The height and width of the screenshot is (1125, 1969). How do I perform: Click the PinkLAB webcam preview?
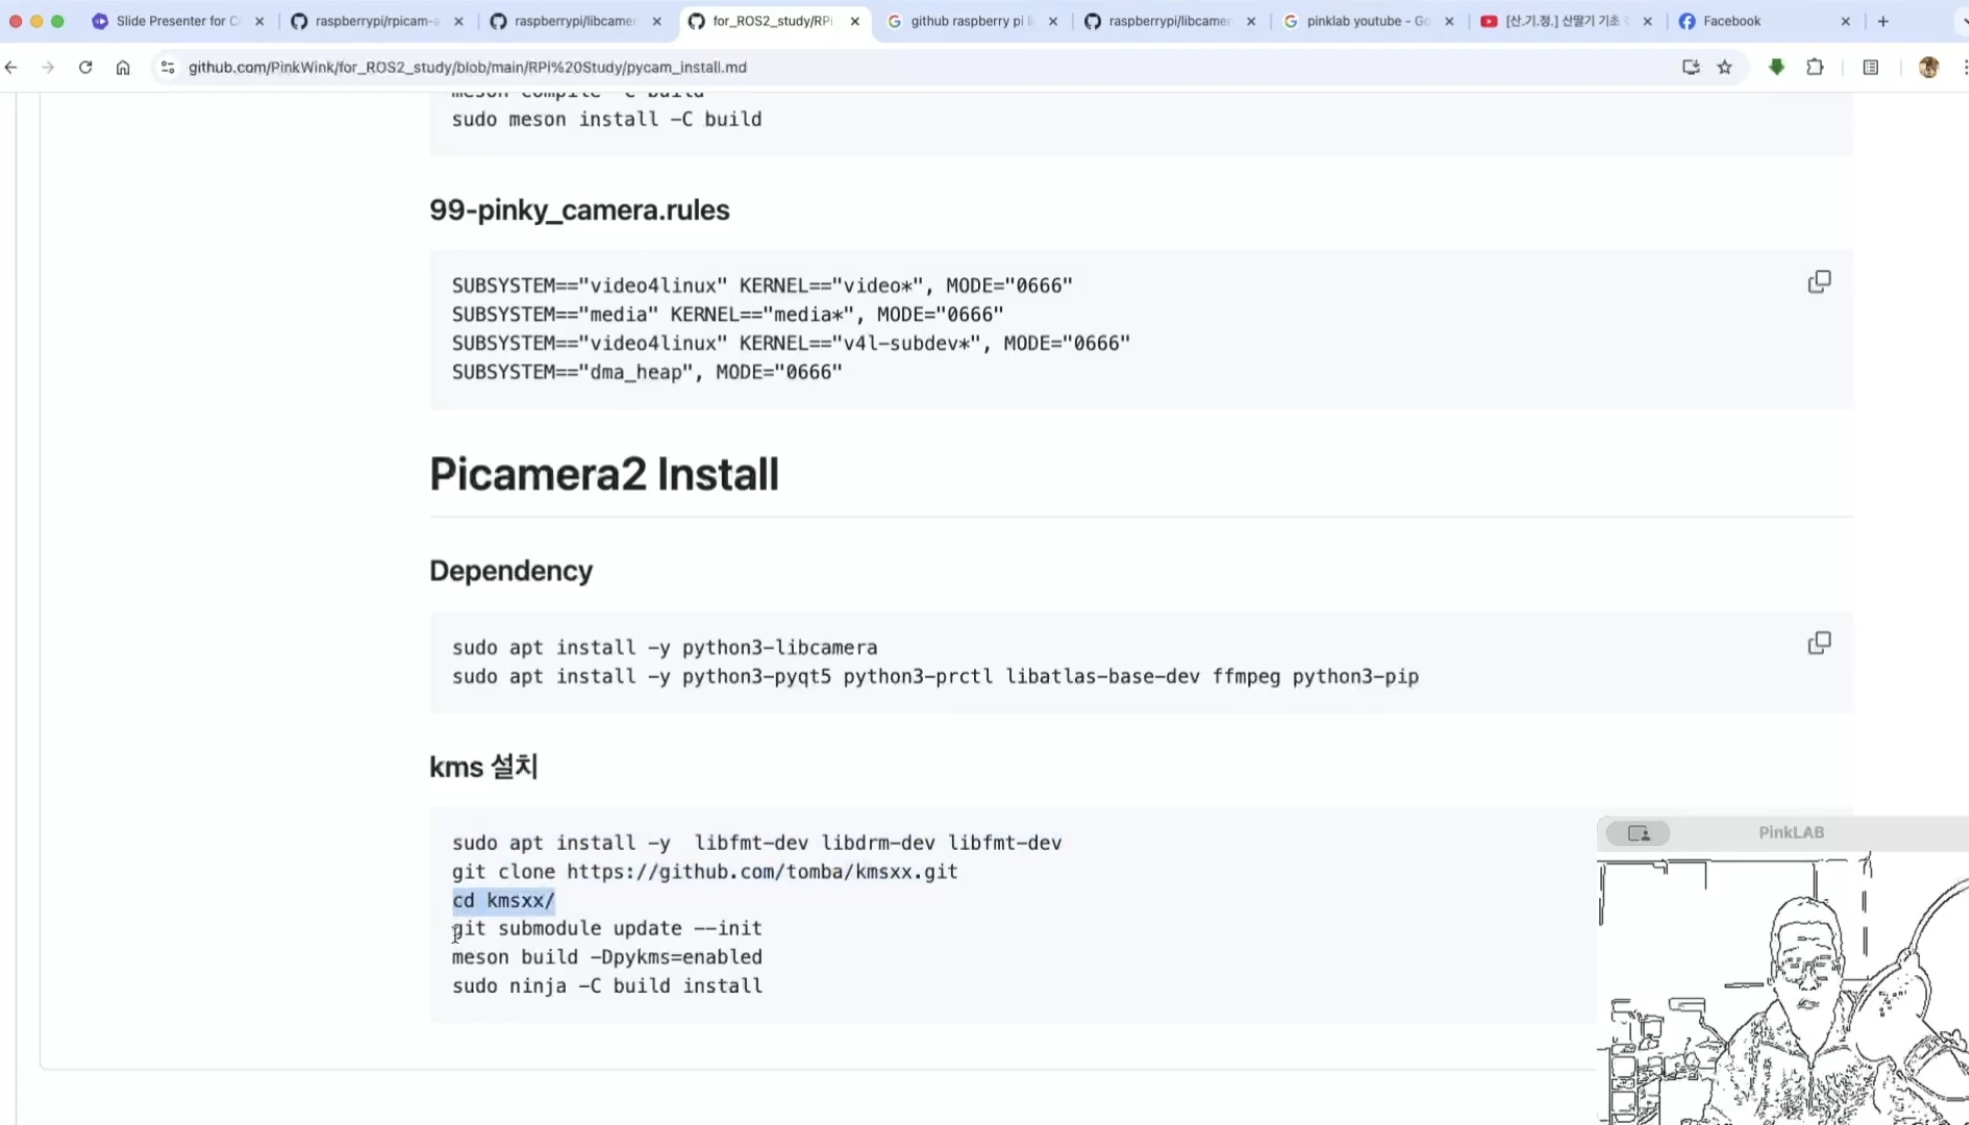pos(1782,990)
